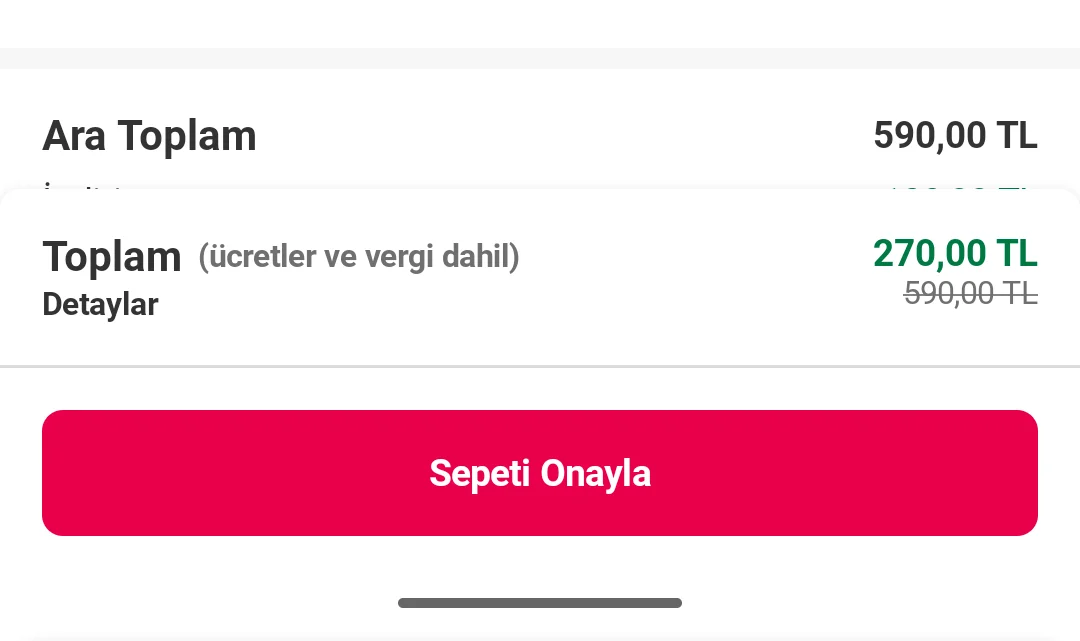Tap the Ara Toplam 590,00 TL amount
The height and width of the screenshot is (641, 1080).
pyautogui.click(x=955, y=135)
